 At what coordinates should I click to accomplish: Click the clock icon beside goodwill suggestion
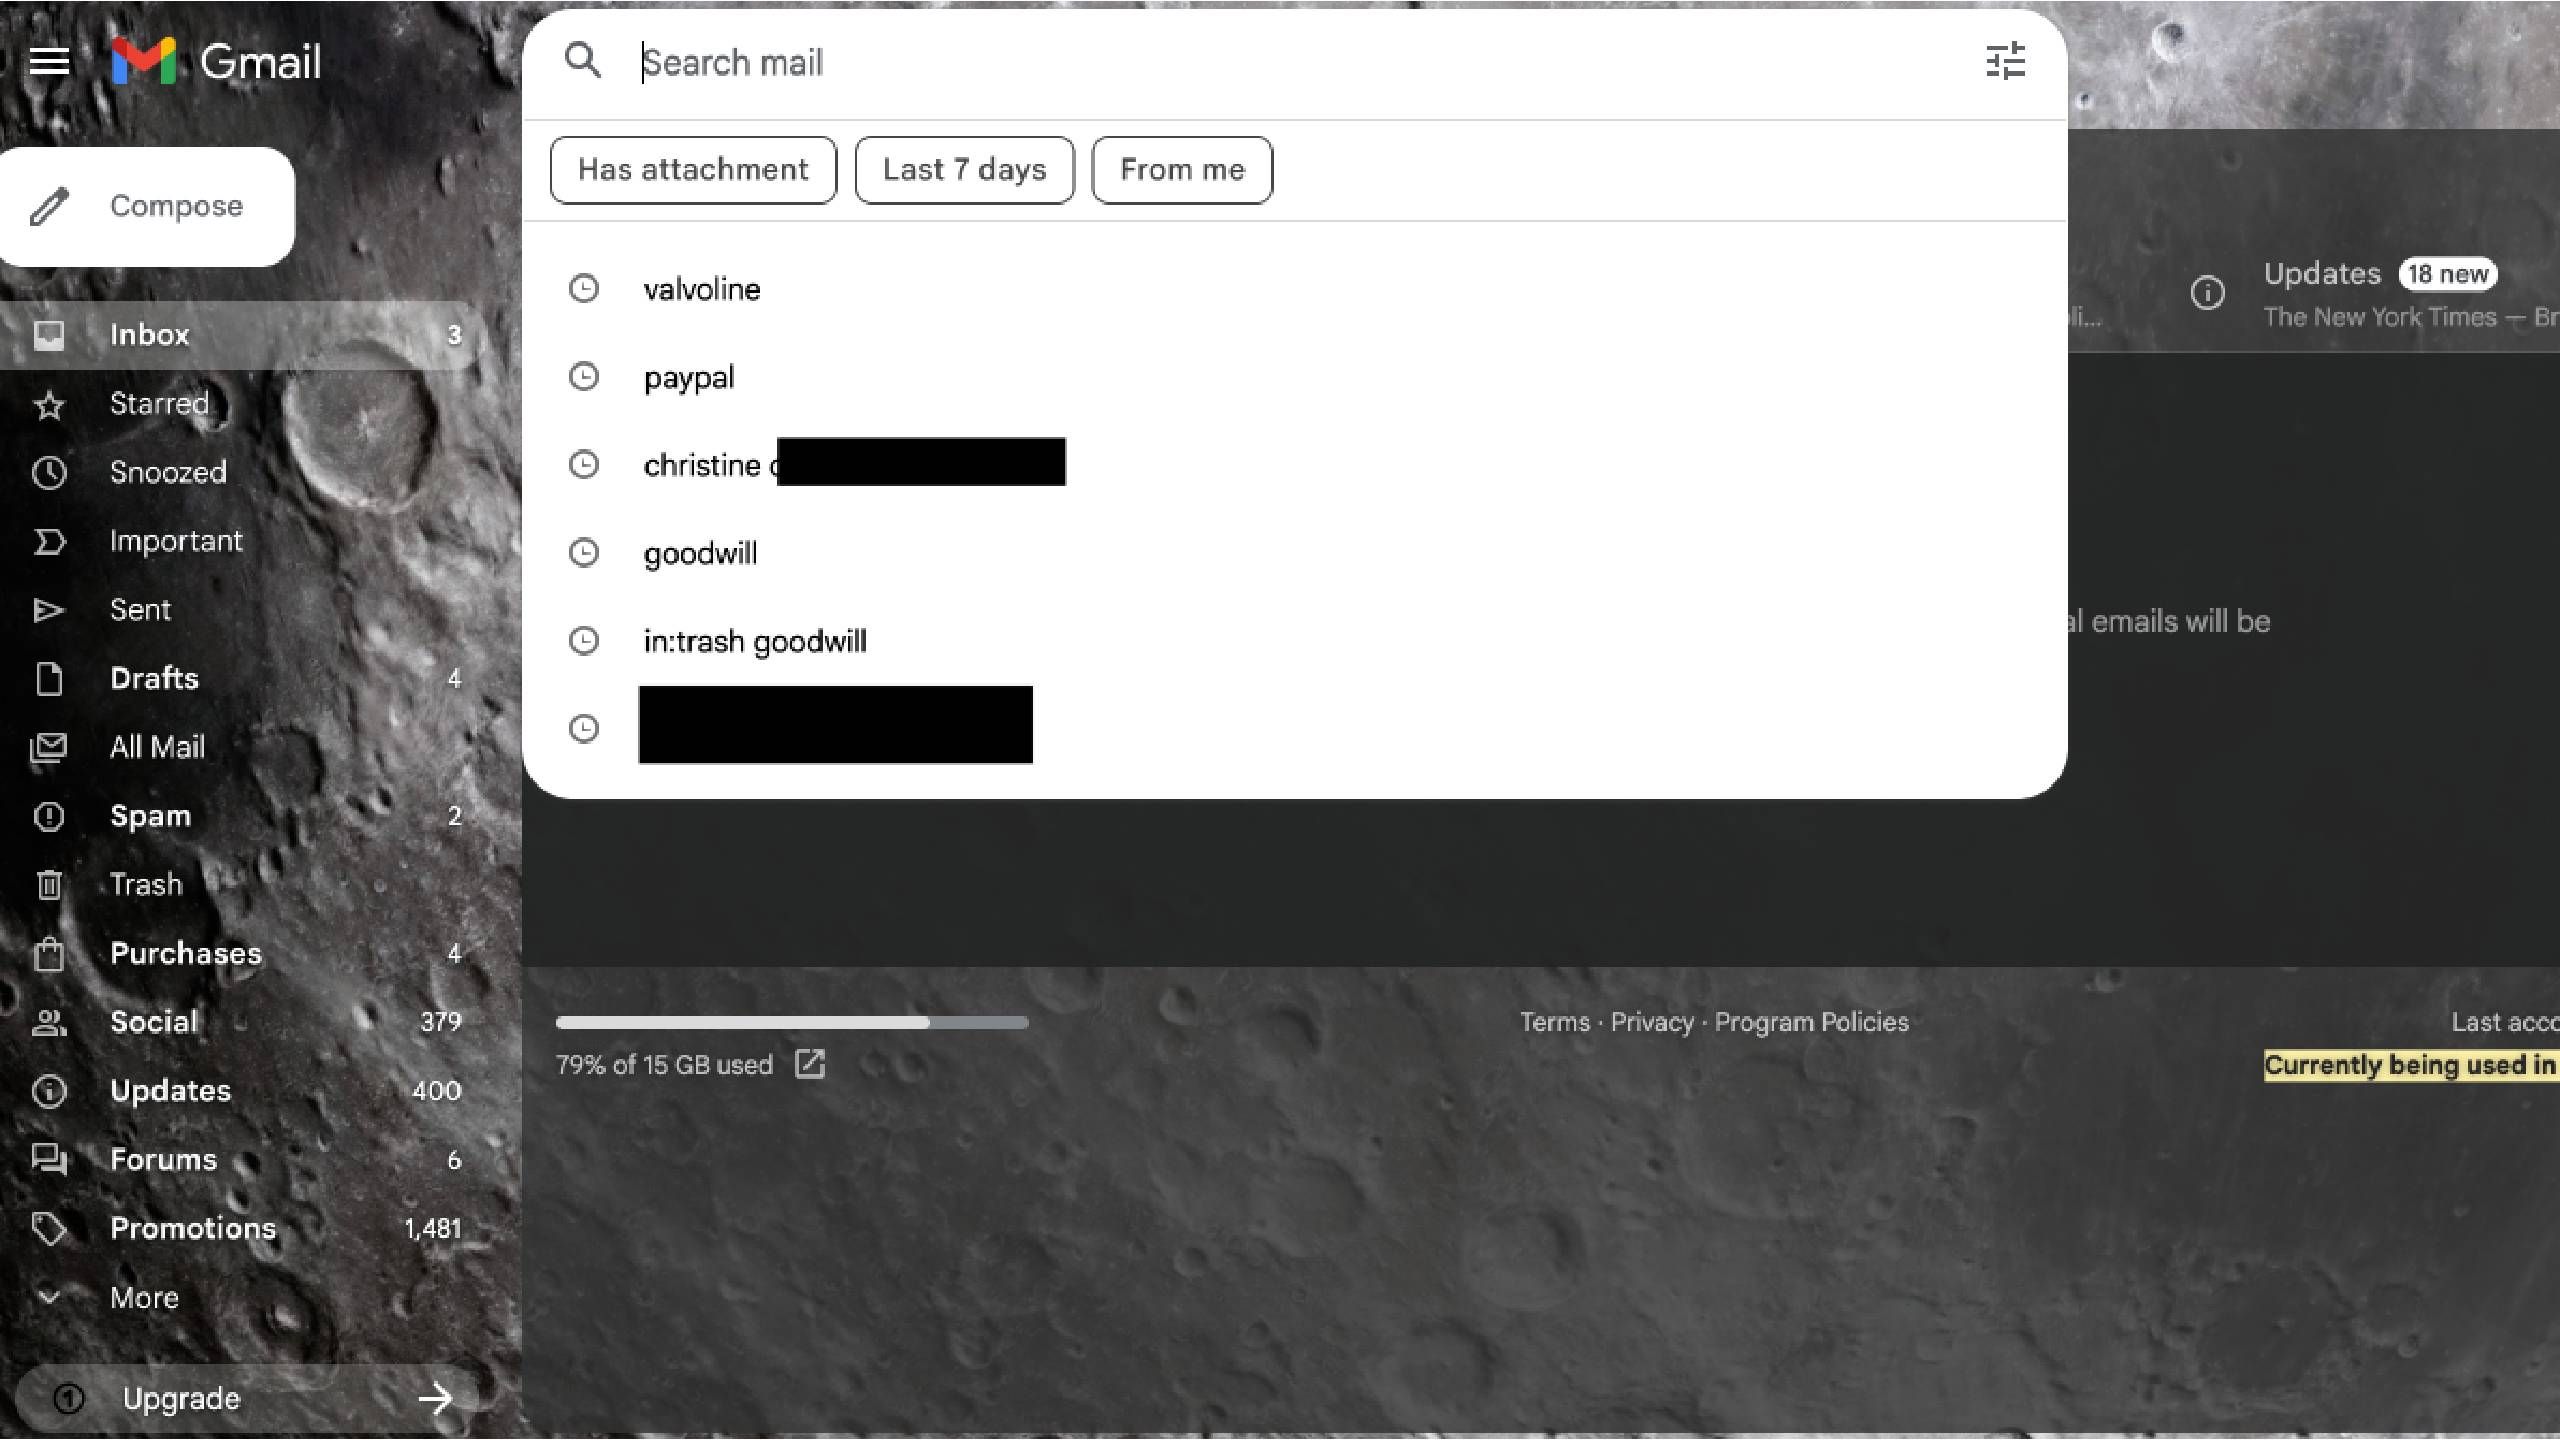[x=584, y=553]
